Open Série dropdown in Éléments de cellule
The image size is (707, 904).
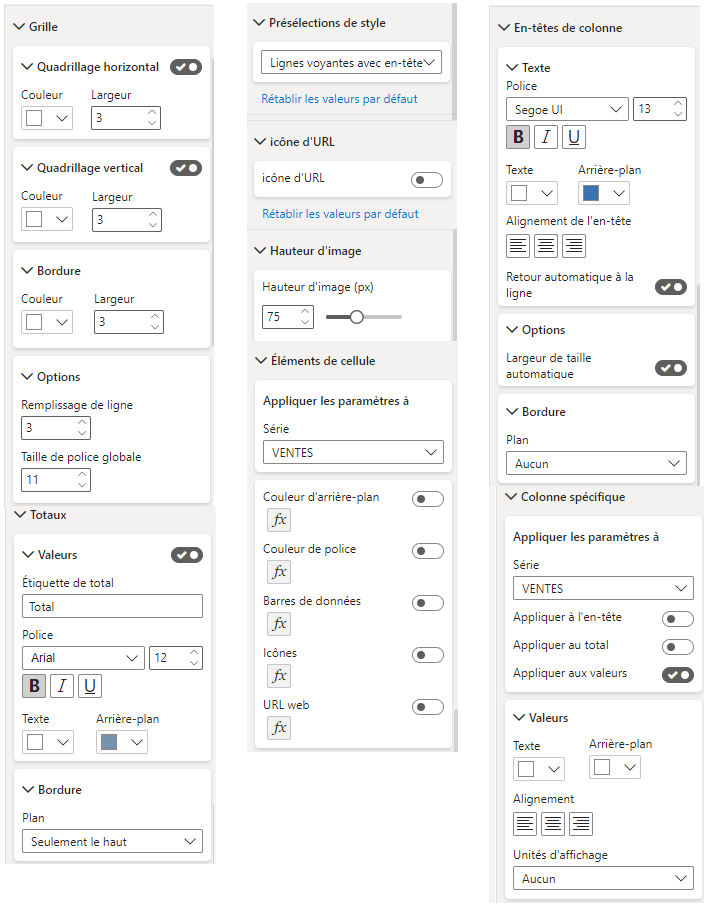353,452
